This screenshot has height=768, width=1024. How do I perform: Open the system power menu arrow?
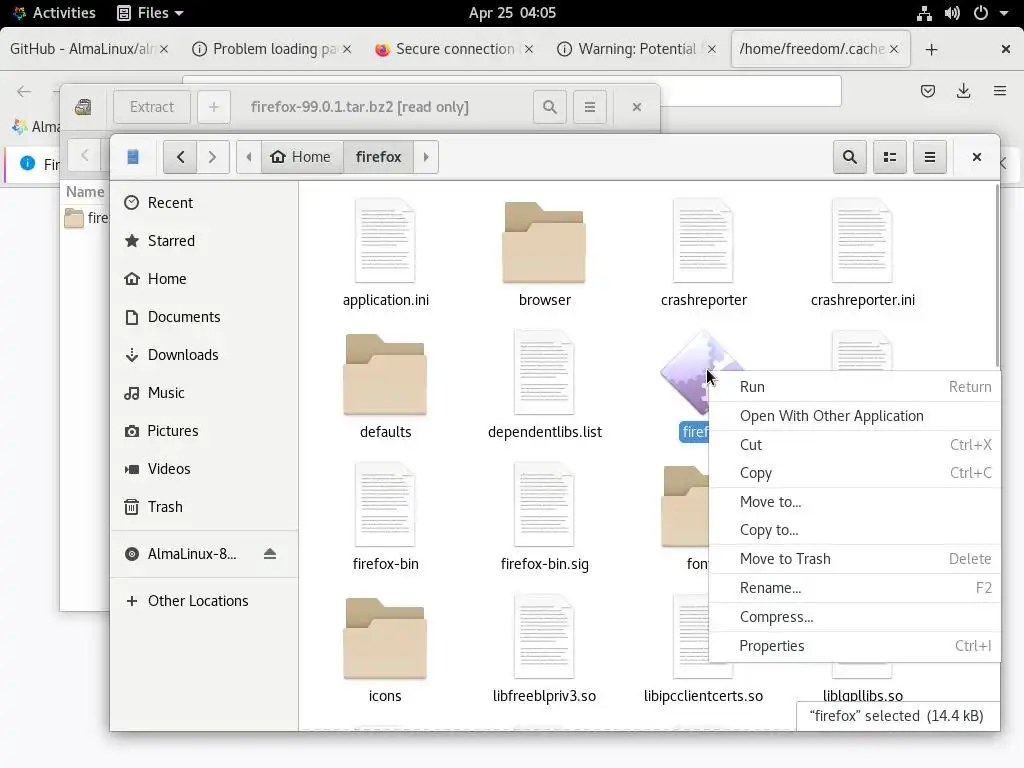1004,13
